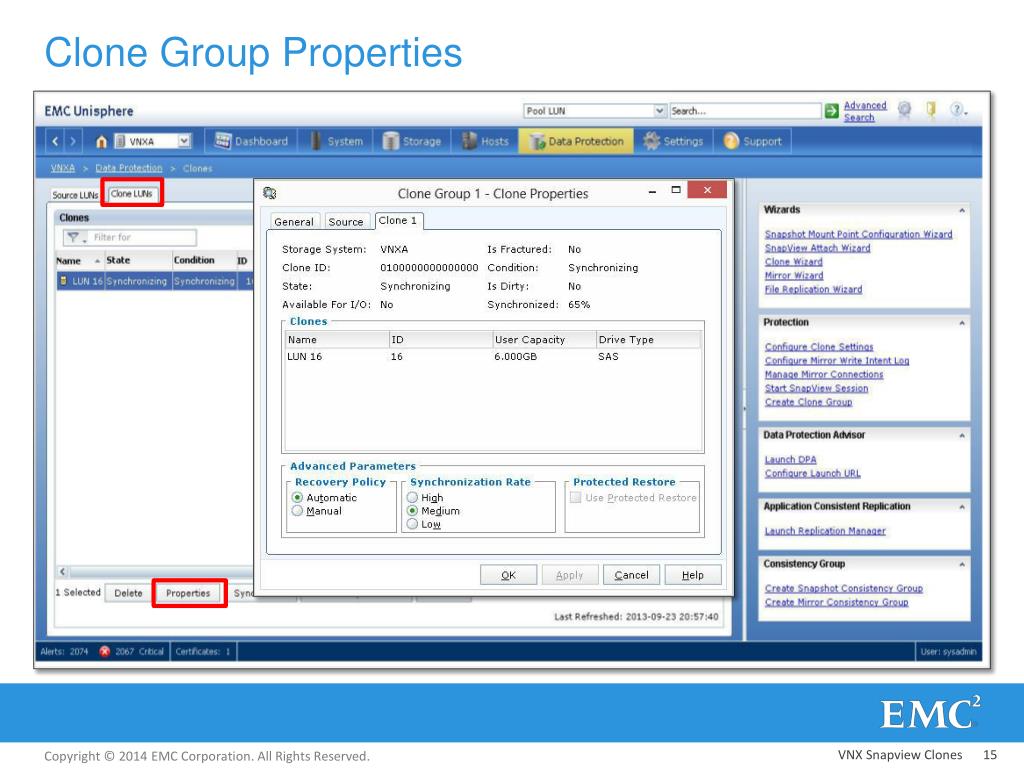Select the Clone 1 tab in the dialog
Screen dimensions: 1024x768
click(x=398, y=221)
